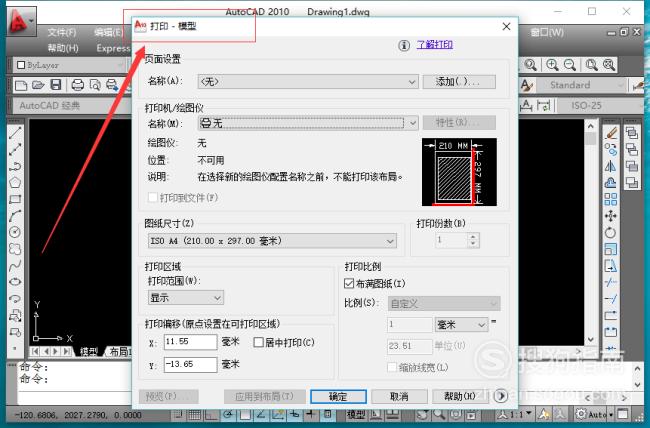Toggle Ortho mode in status bar
This screenshot has height=428, width=650.
point(211,414)
